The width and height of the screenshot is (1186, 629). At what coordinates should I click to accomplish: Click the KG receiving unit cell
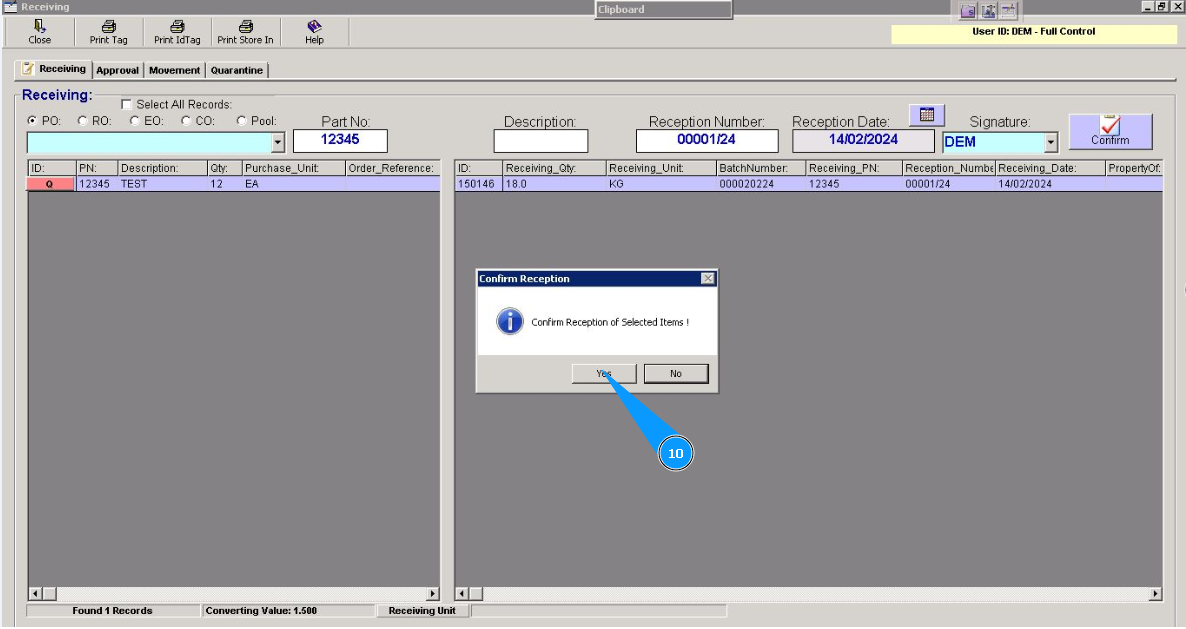[x=661, y=184]
